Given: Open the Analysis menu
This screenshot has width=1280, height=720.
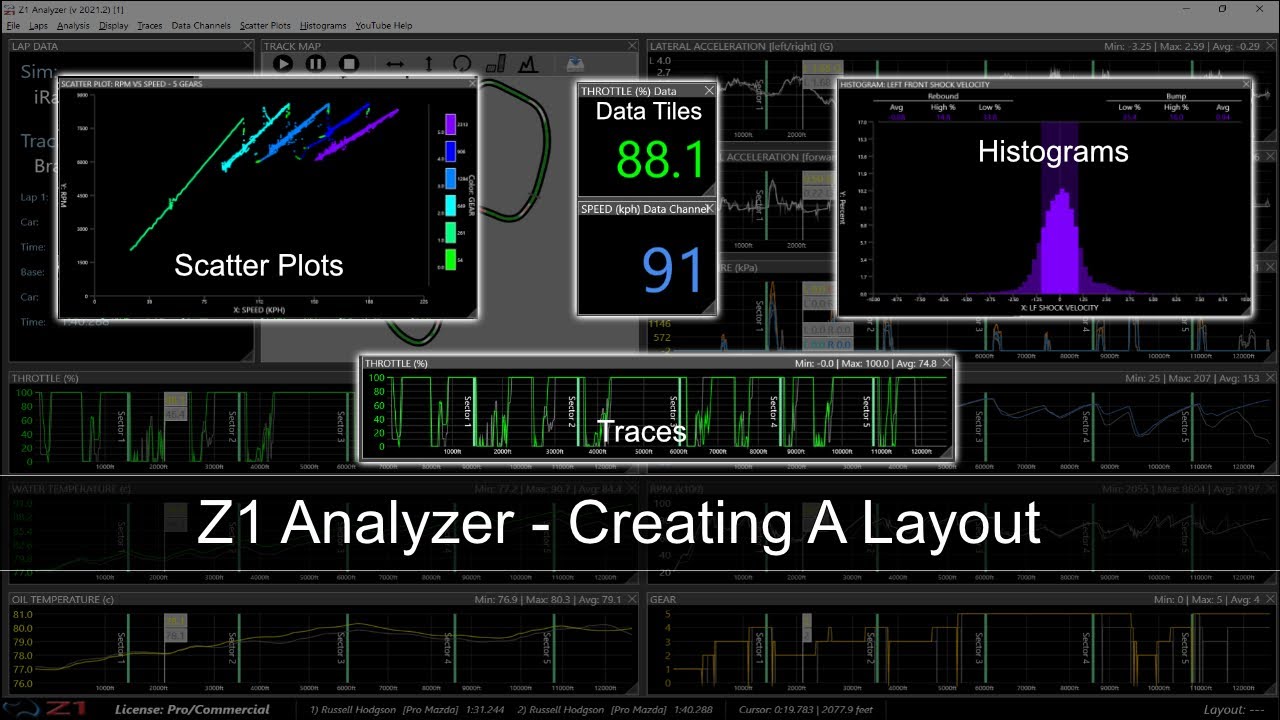Looking at the screenshot, I should [73, 25].
